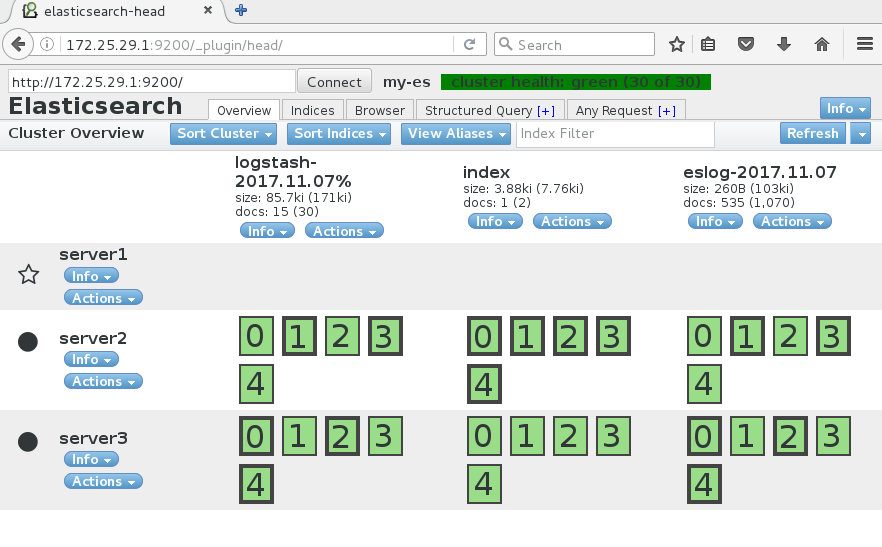
Task: Expand the arrow beside Refresh button
Action: pos(861,134)
